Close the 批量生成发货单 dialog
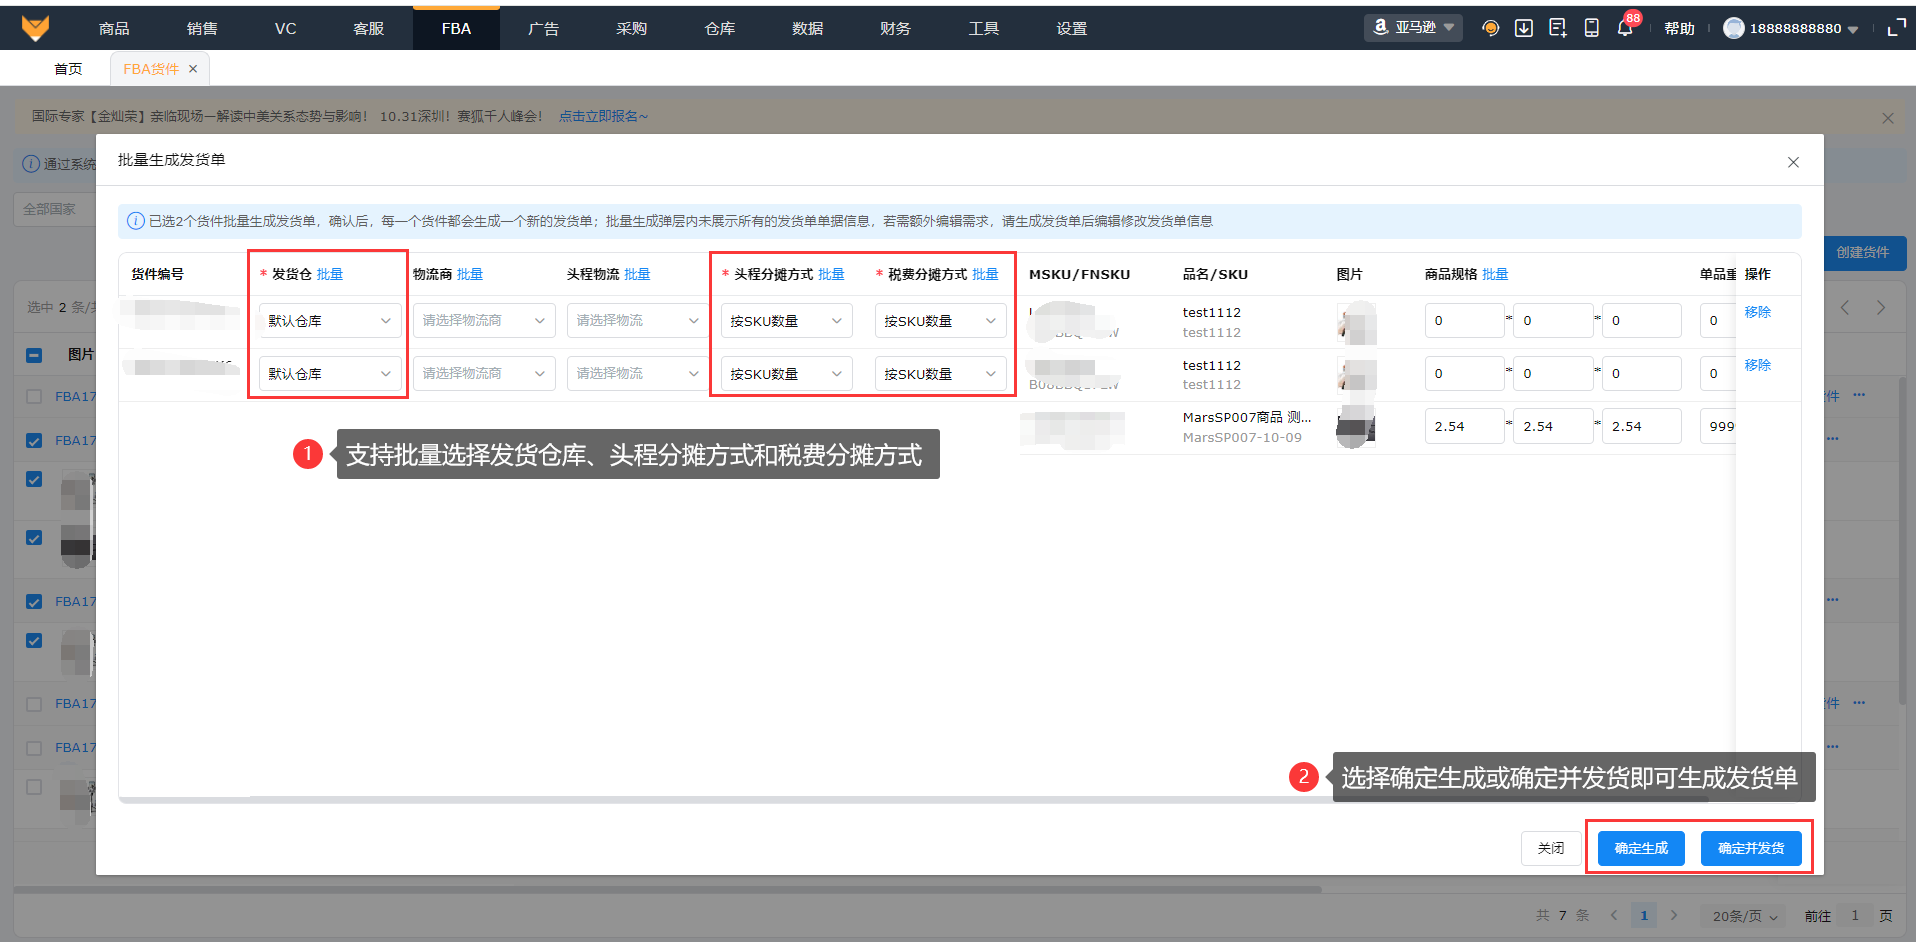1916x942 pixels. click(x=1793, y=162)
